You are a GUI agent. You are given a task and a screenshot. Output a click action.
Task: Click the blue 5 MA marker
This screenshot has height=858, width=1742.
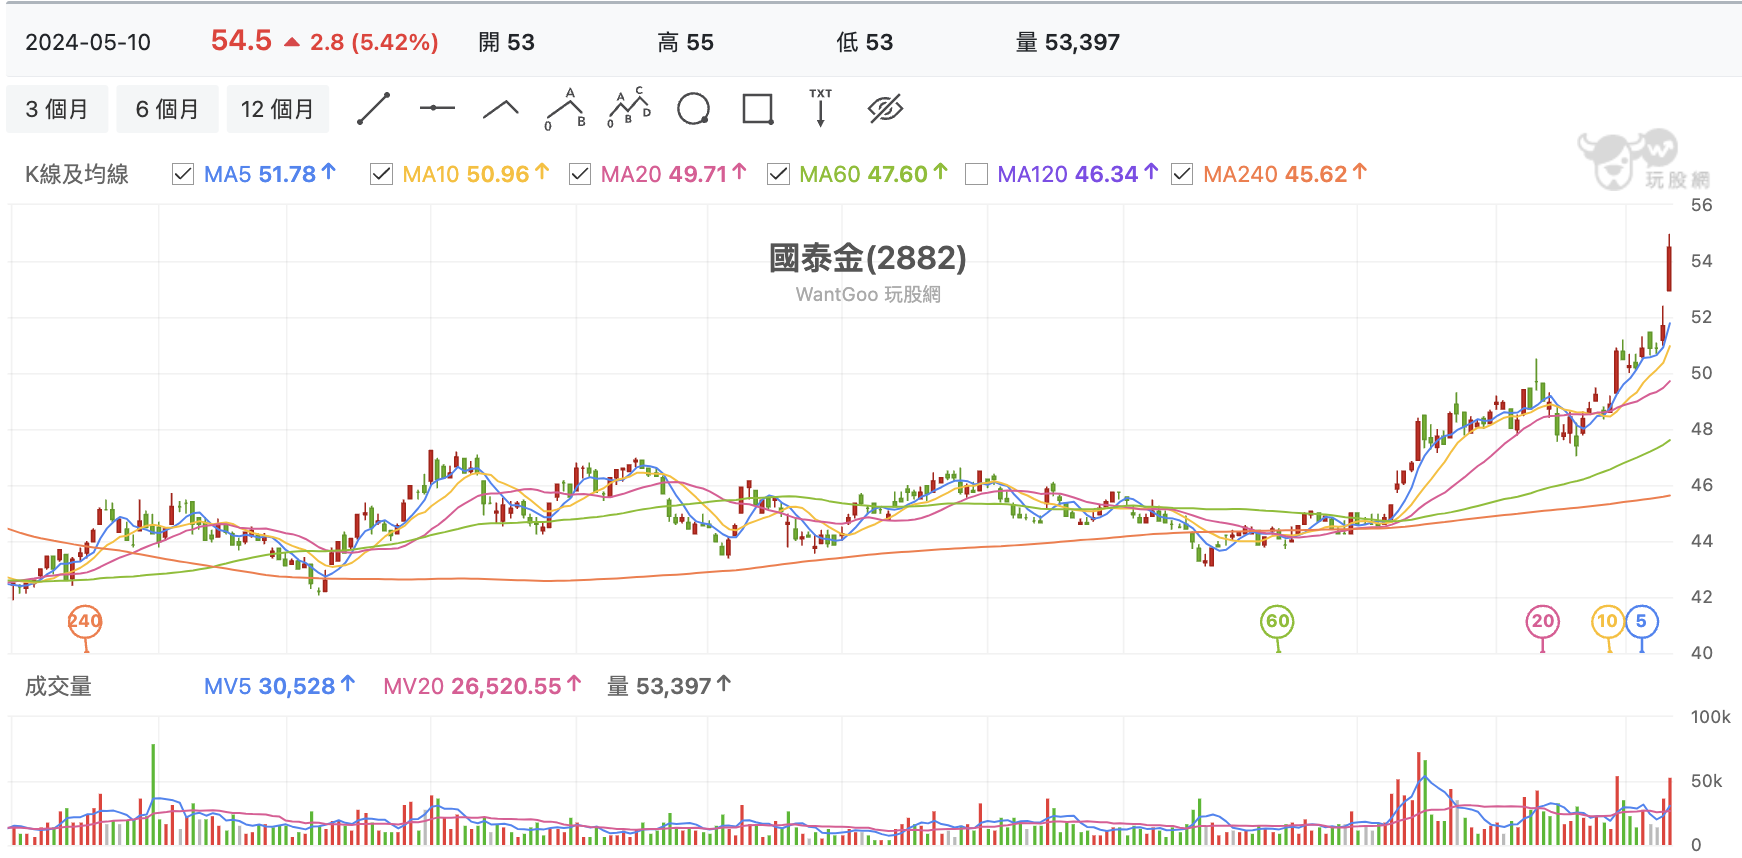[1642, 621]
